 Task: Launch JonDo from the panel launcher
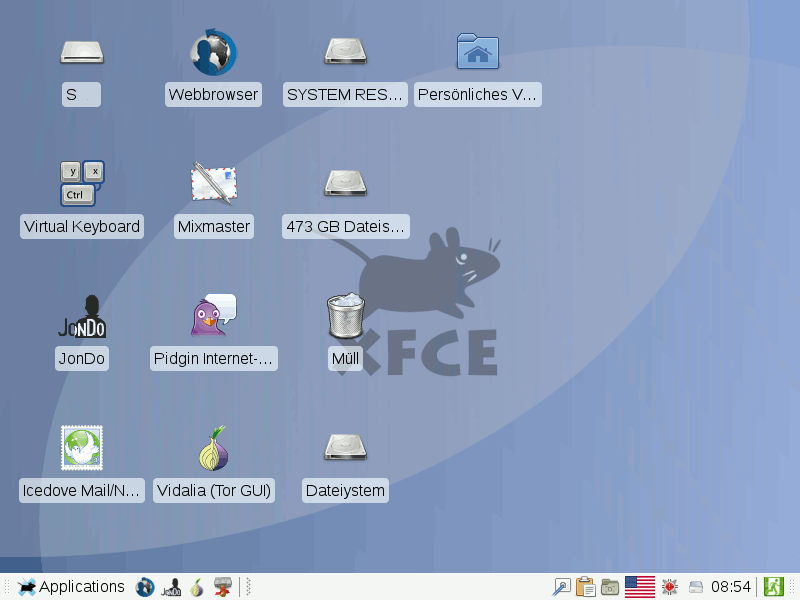click(x=171, y=587)
